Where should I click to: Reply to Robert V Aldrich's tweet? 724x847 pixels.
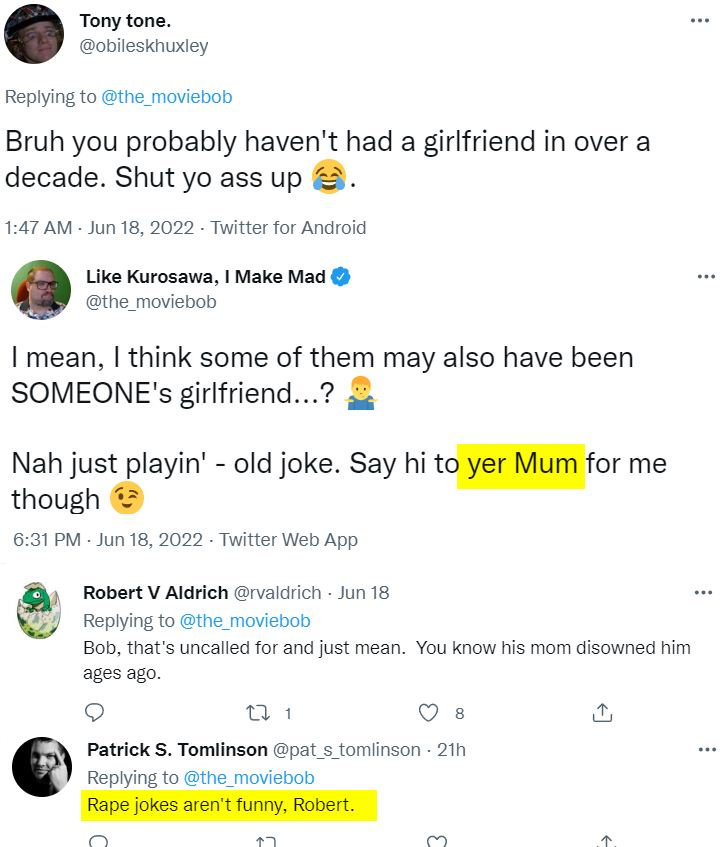coord(94,713)
